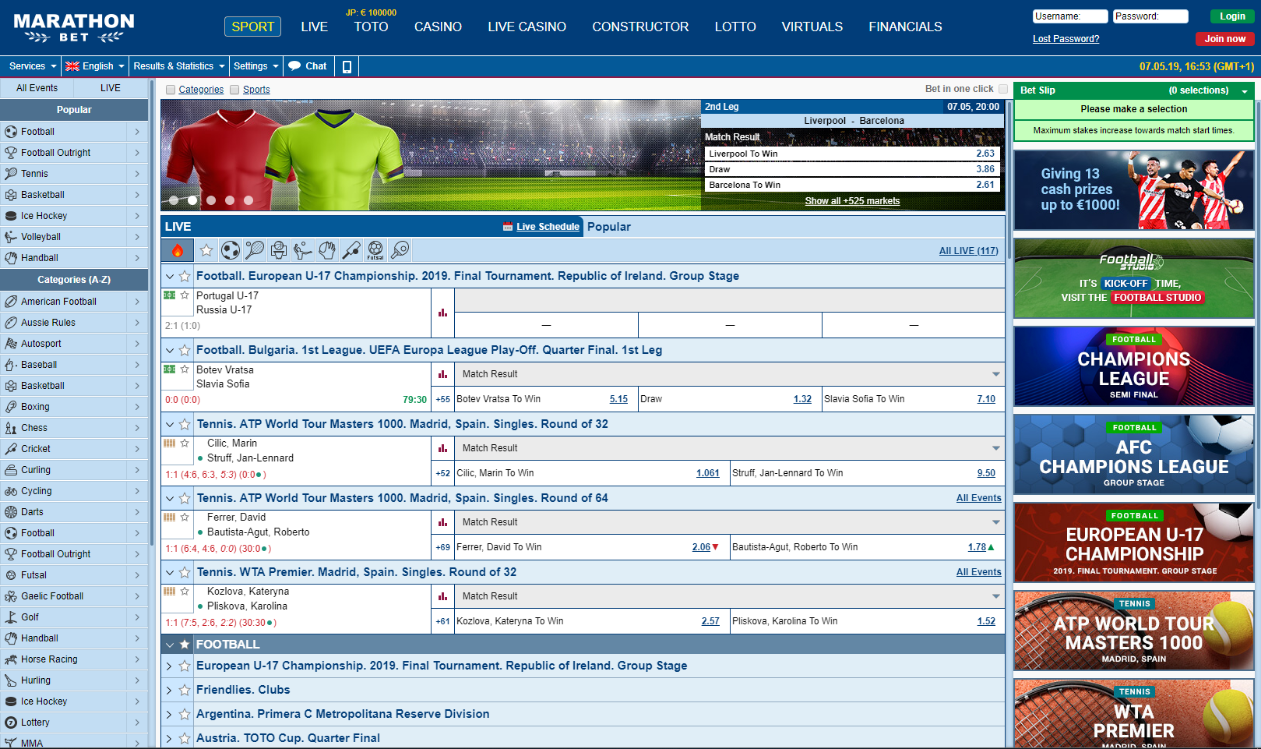Open the CONSTRUCTOR navigation item
This screenshot has height=749, width=1261.
tap(640, 27)
